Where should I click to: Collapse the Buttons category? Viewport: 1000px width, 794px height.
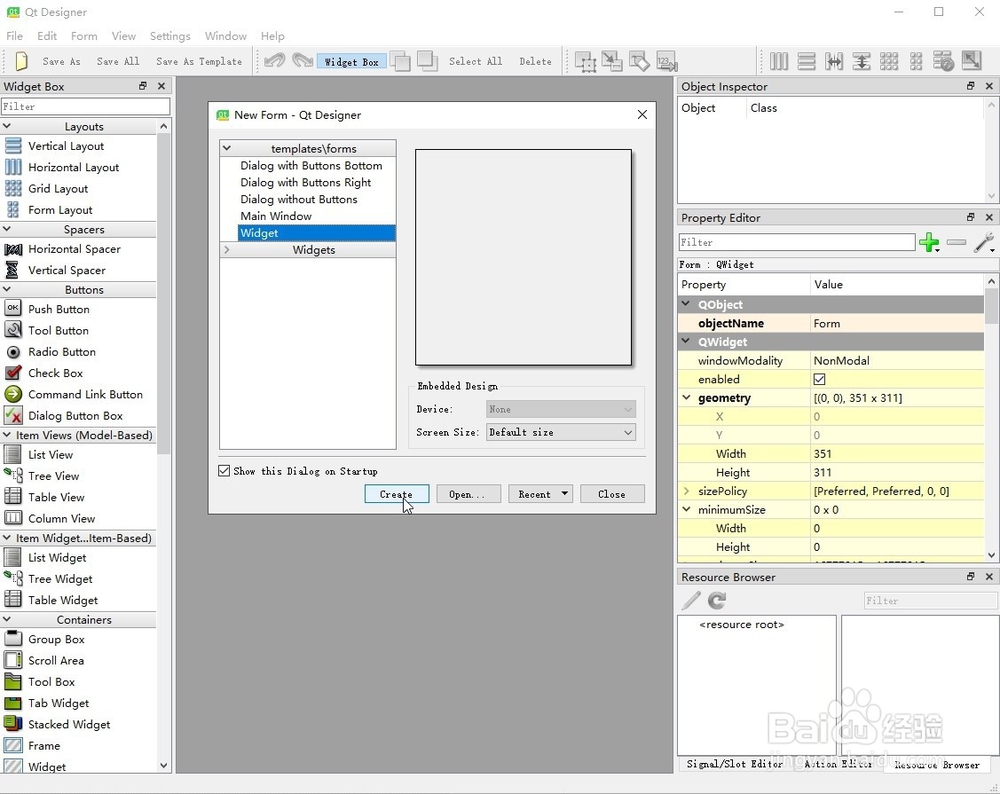[7, 290]
